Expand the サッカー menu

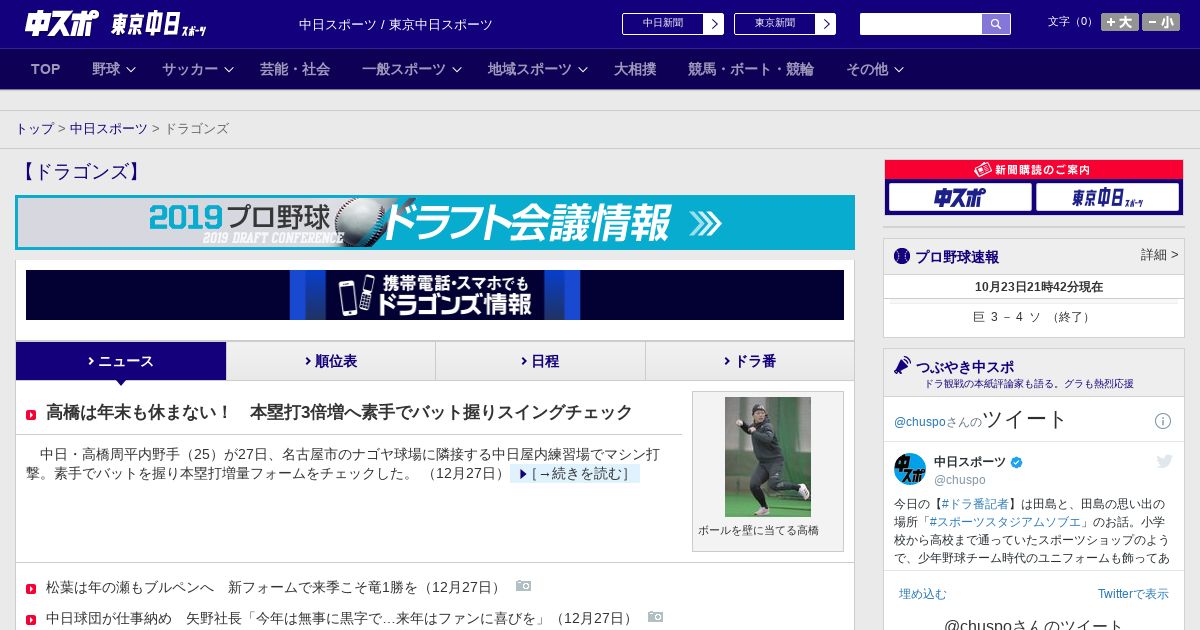(x=197, y=69)
